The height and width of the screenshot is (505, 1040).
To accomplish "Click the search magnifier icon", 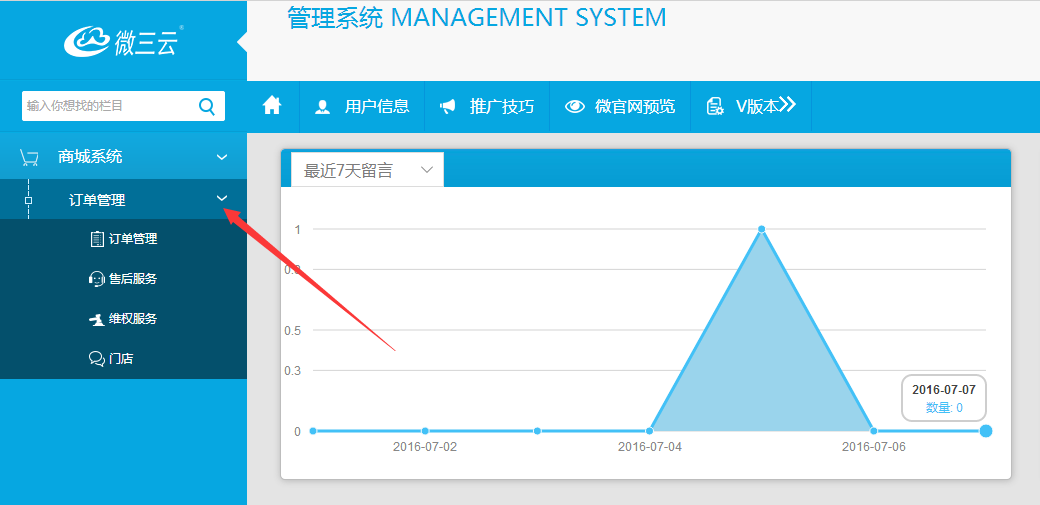I will click(x=207, y=106).
